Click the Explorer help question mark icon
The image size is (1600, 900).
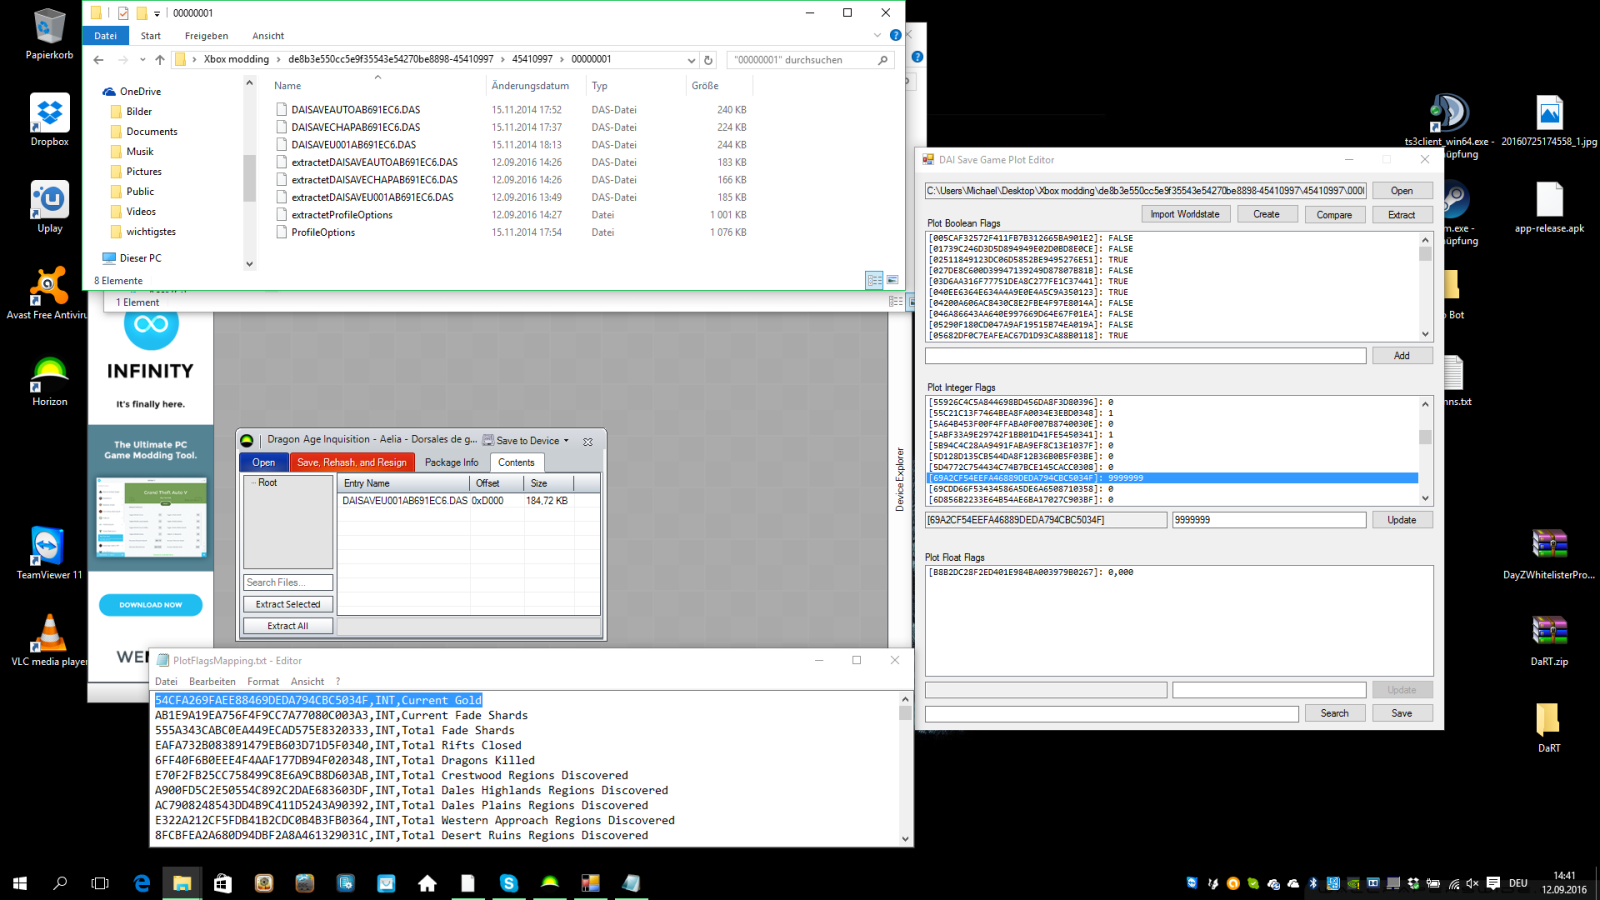point(895,35)
